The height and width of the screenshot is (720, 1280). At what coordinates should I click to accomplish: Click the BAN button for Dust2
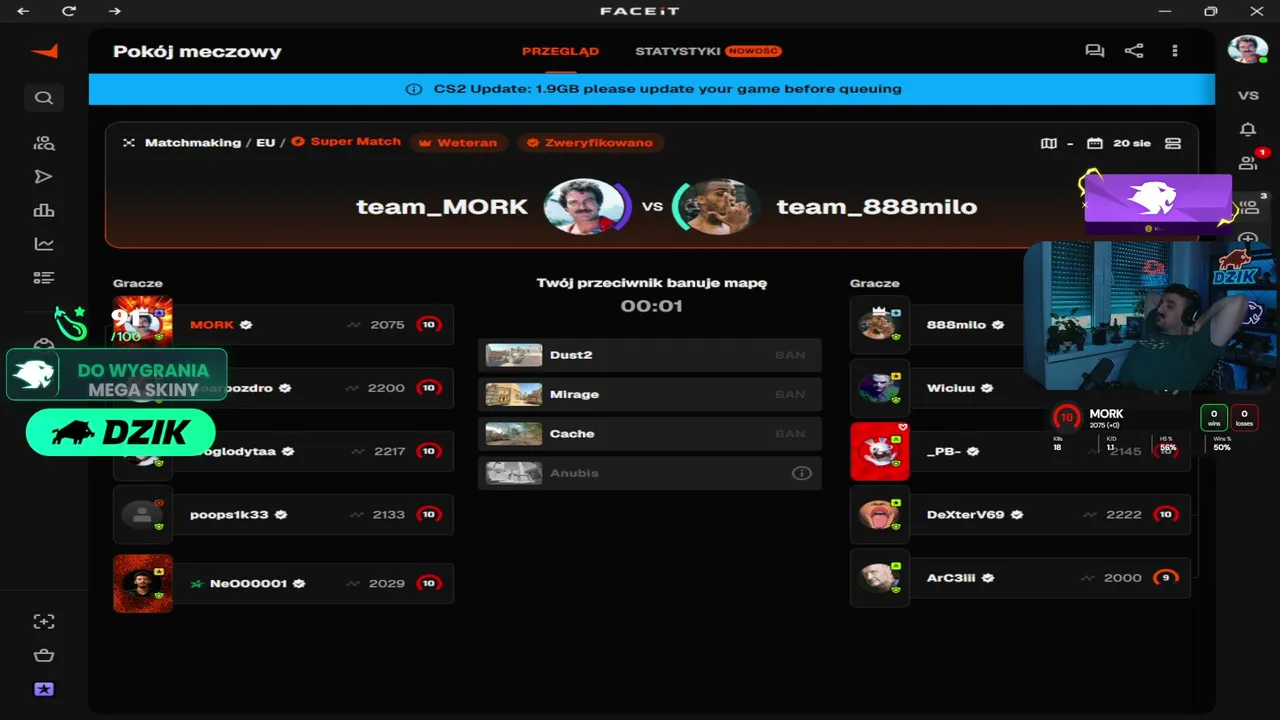(790, 355)
